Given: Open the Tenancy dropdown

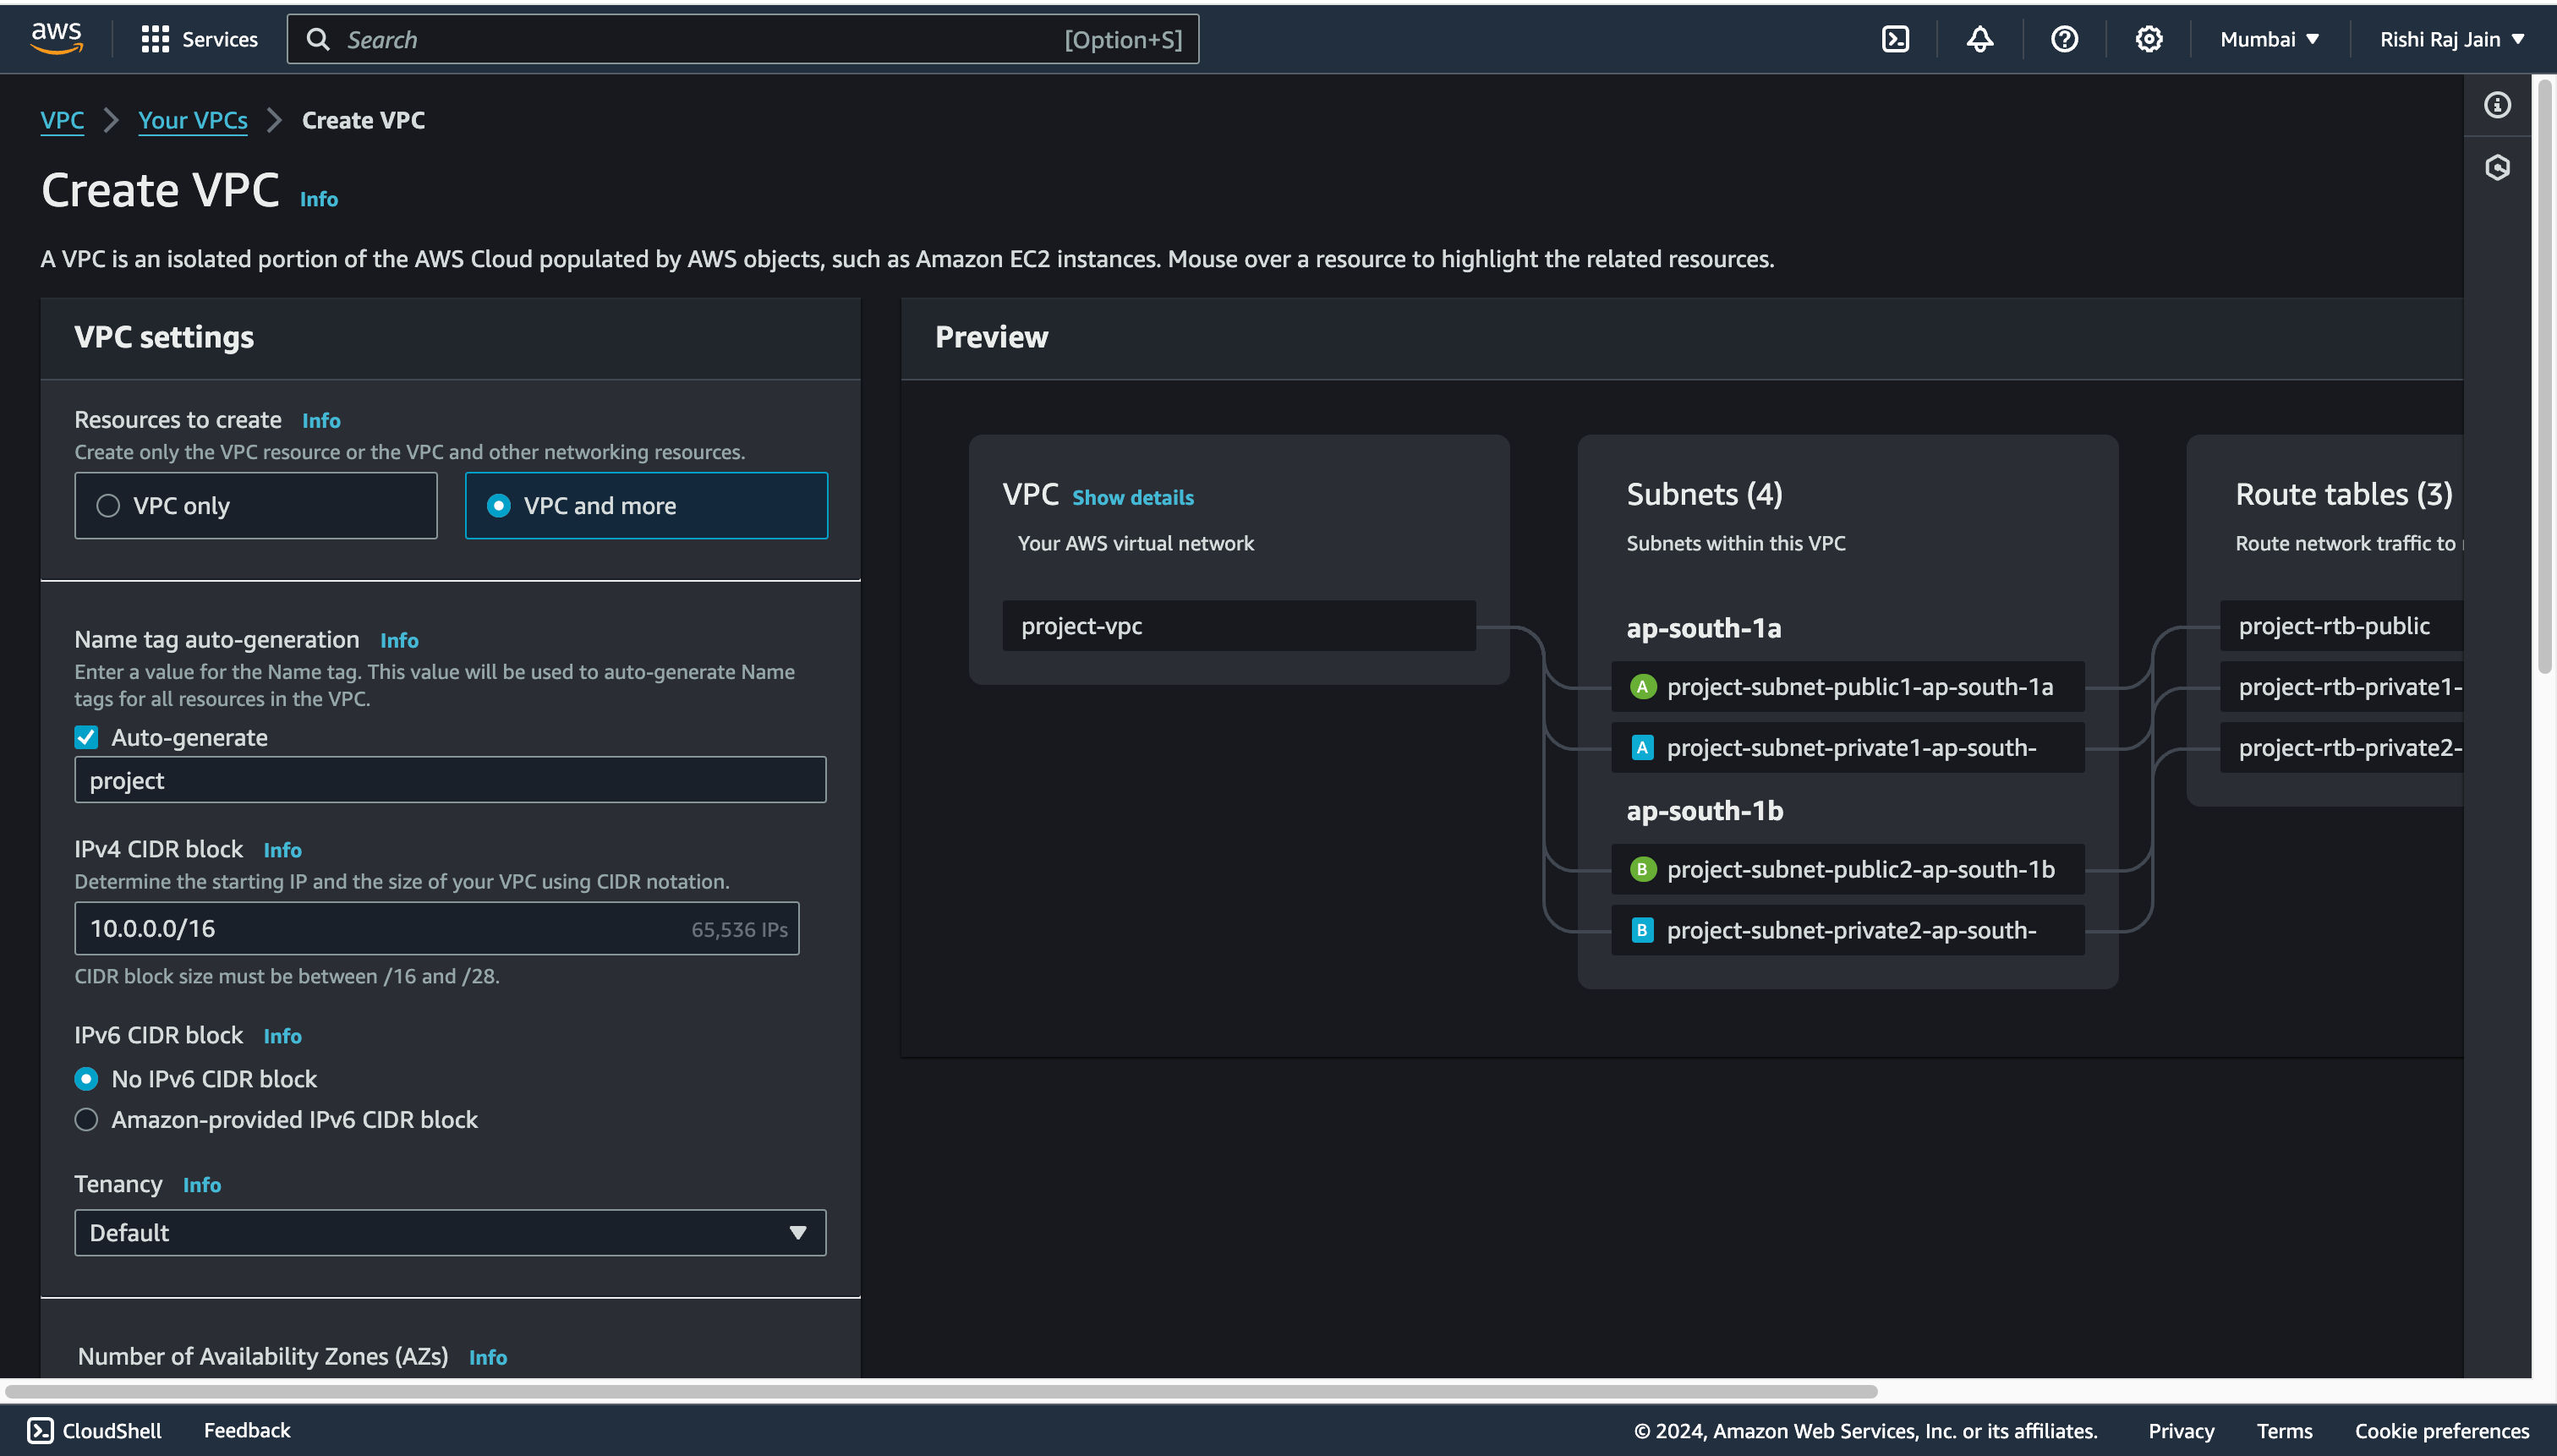Looking at the screenshot, I should coord(450,1233).
